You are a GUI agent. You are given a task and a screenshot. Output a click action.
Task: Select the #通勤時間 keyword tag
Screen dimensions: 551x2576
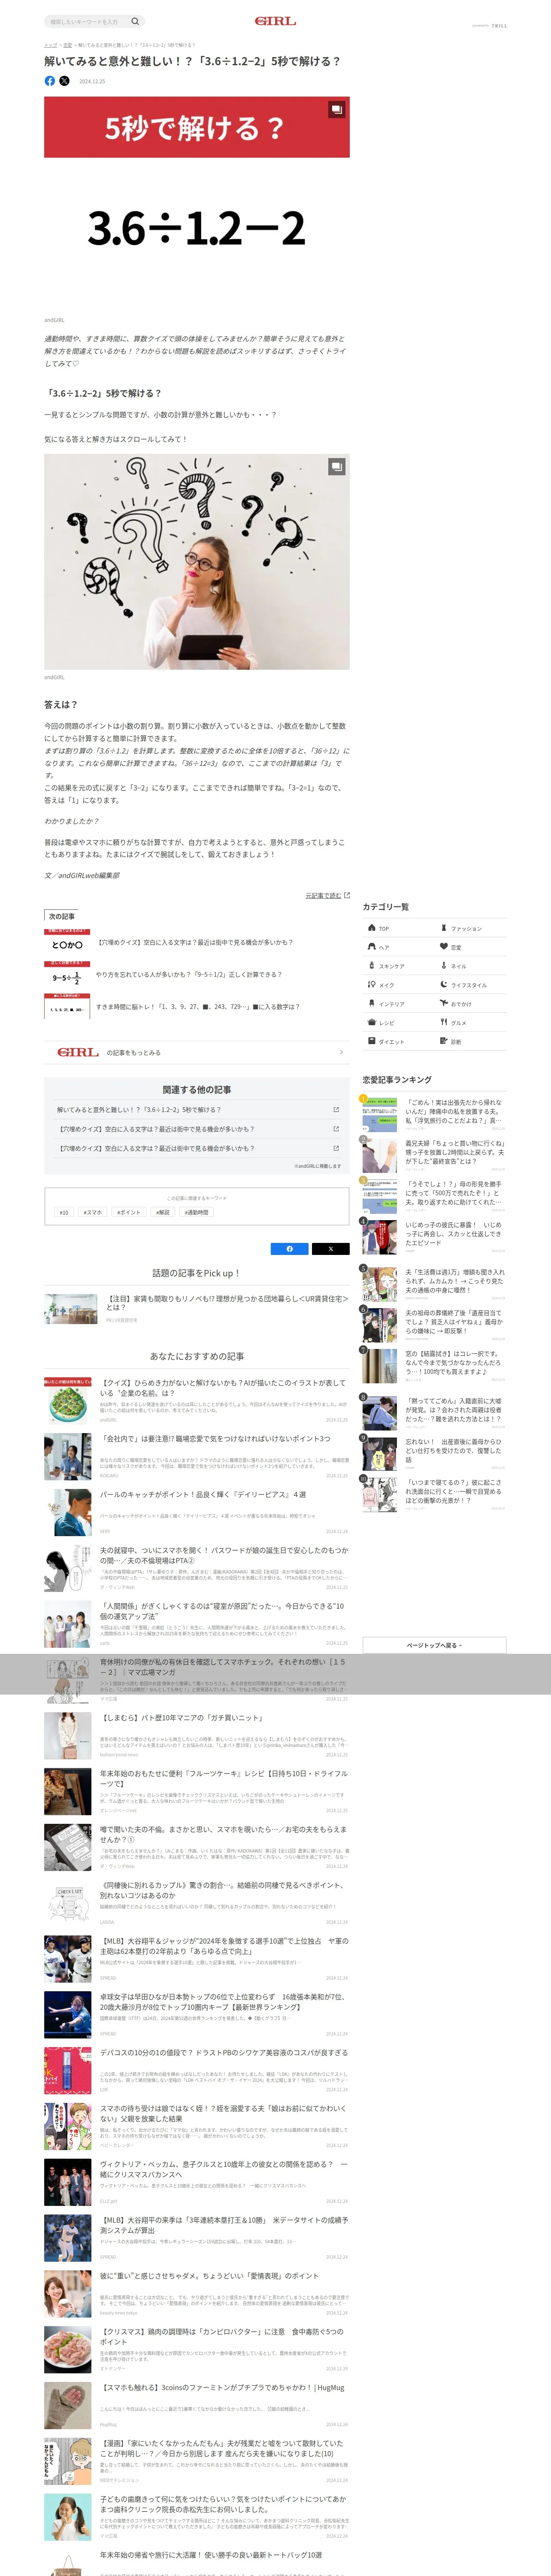tap(197, 1212)
